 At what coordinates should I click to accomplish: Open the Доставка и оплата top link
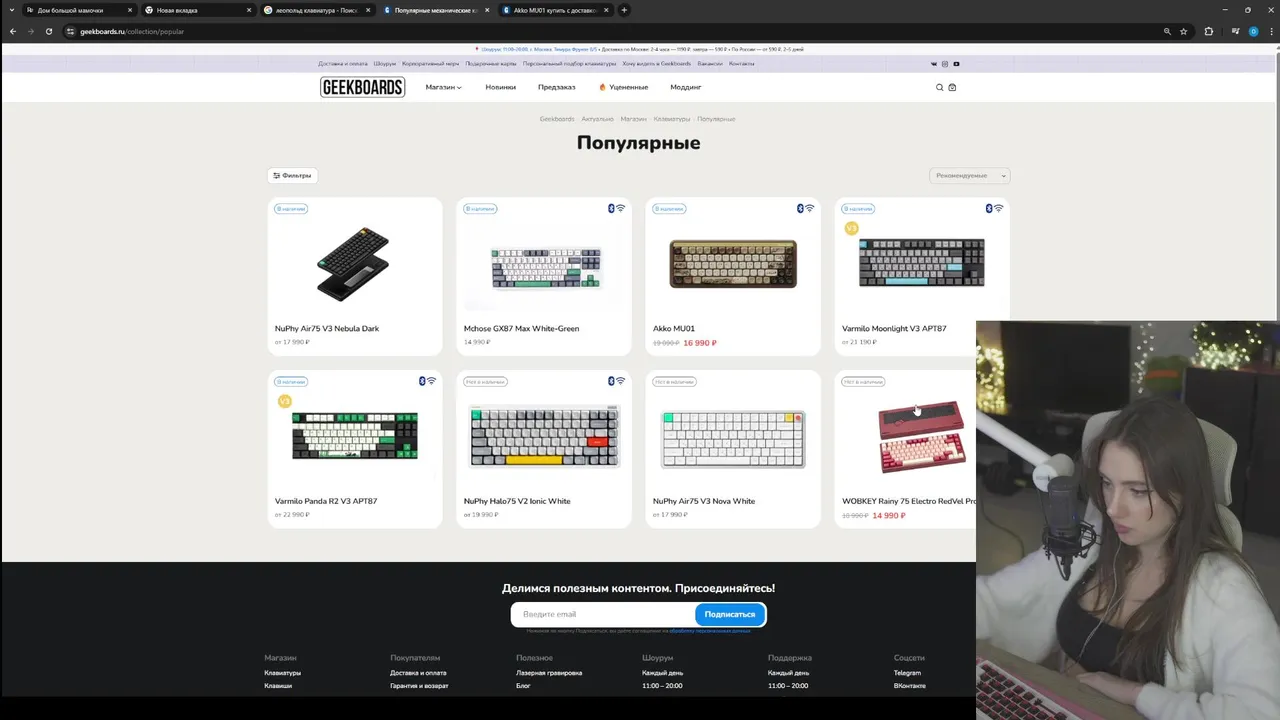[x=343, y=64]
